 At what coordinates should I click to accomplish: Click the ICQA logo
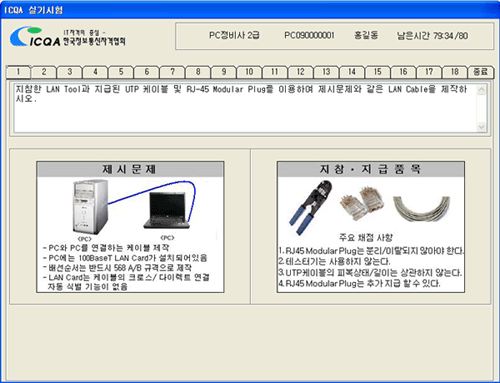(x=68, y=36)
